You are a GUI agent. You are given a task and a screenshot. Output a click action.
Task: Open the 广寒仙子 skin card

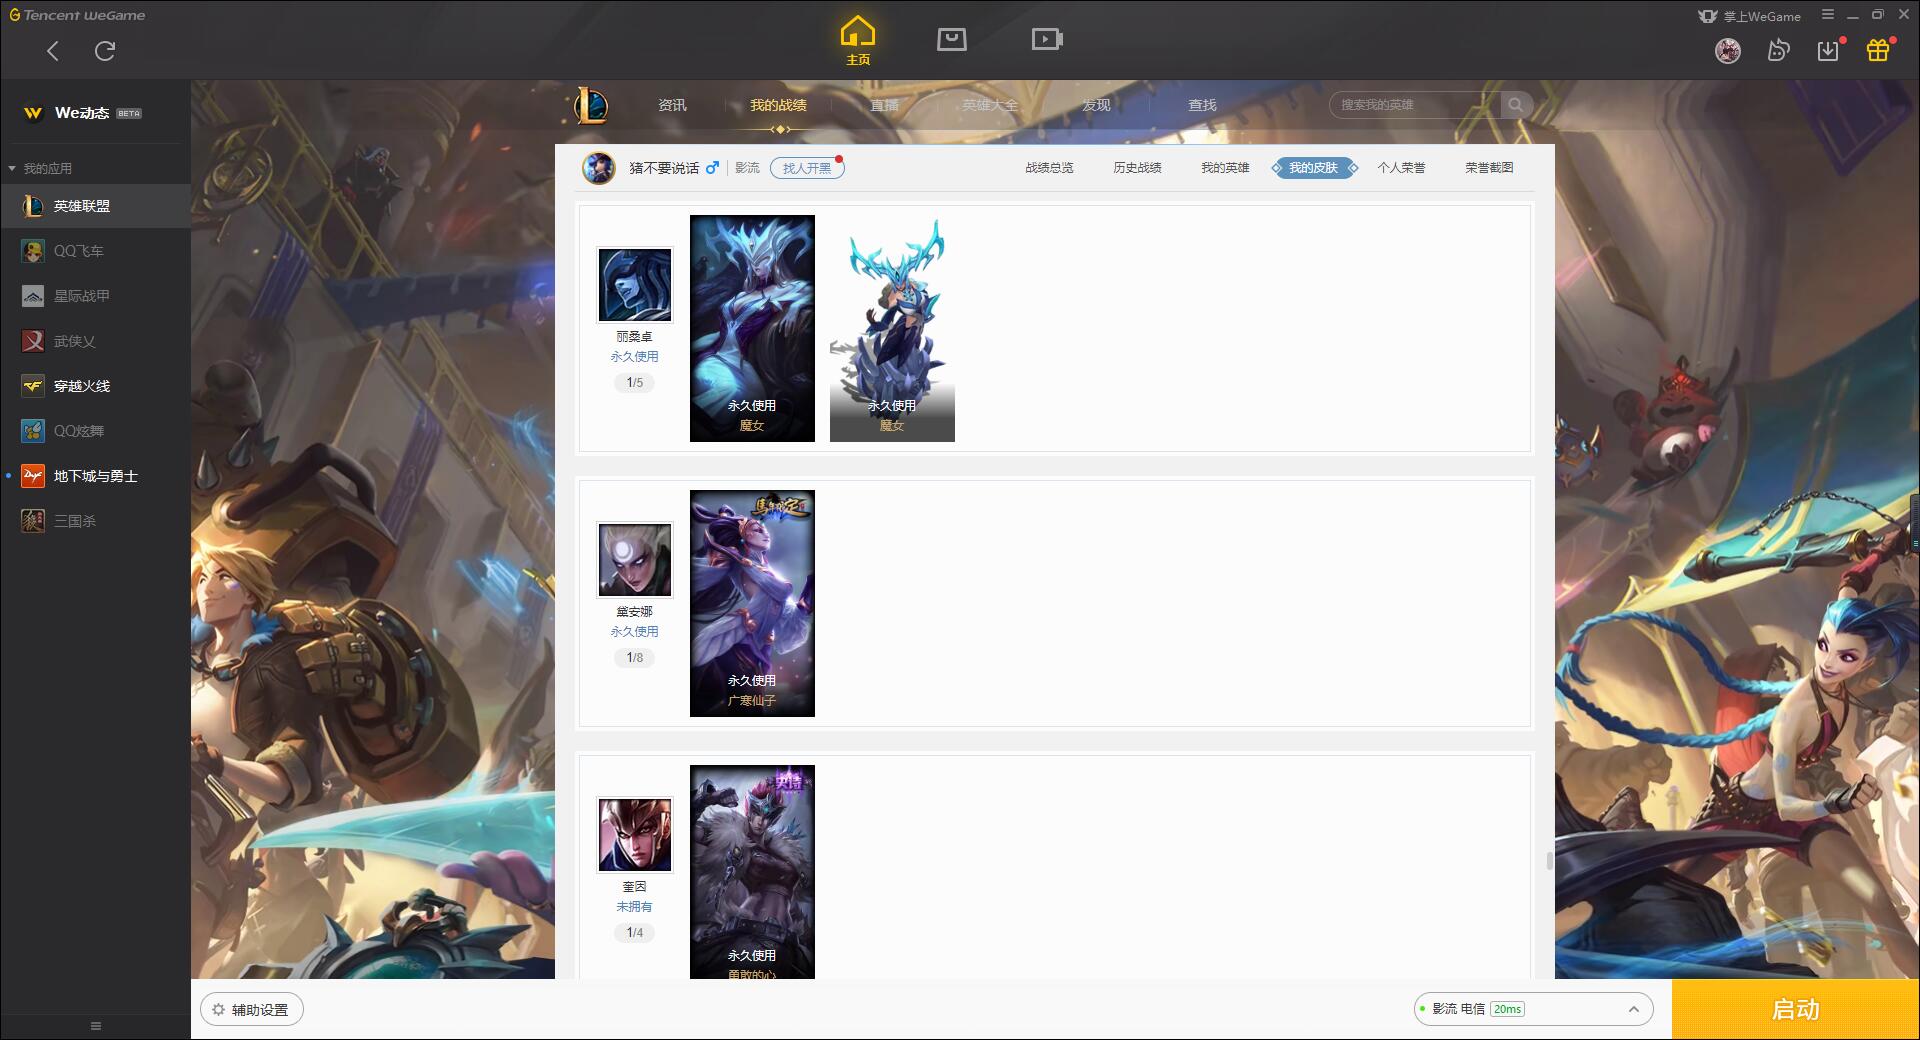(x=752, y=603)
